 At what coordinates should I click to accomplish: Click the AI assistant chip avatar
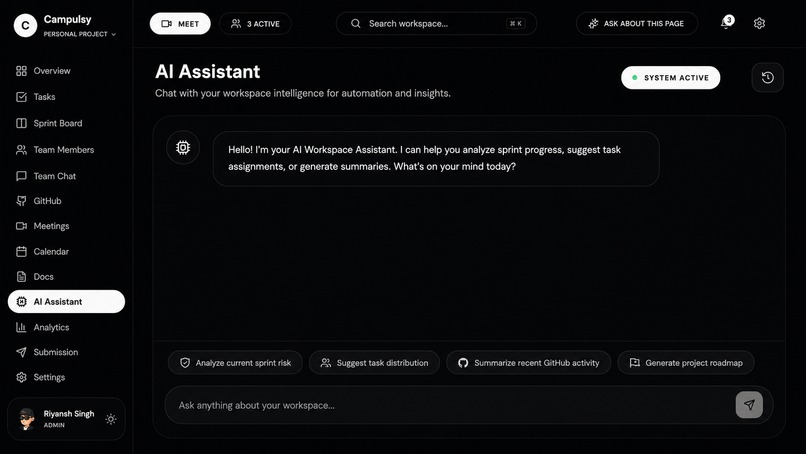pyautogui.click(x=183, y=148)
